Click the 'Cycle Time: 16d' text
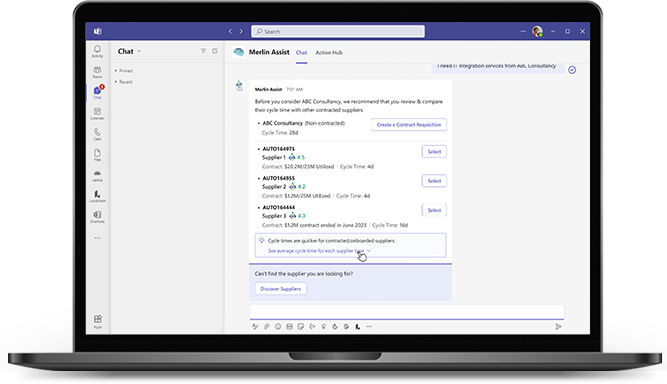This screenshot has height=384, width=667. (x=390, y=225)
